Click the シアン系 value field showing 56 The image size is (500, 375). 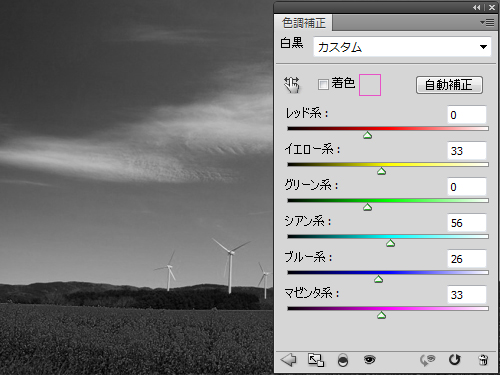click(466, 223)
